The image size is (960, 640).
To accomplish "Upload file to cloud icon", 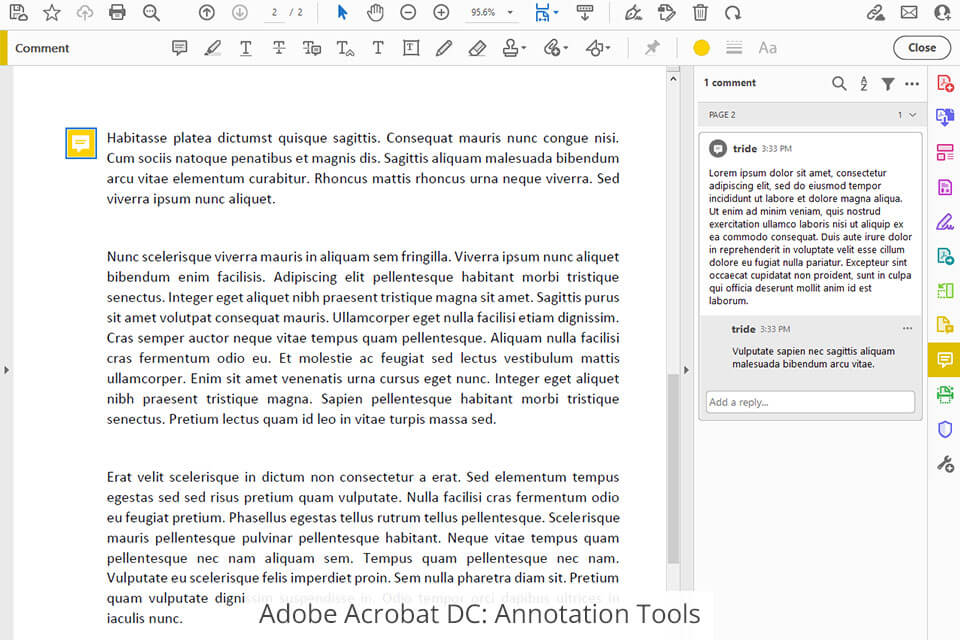I will click(84, 12).
